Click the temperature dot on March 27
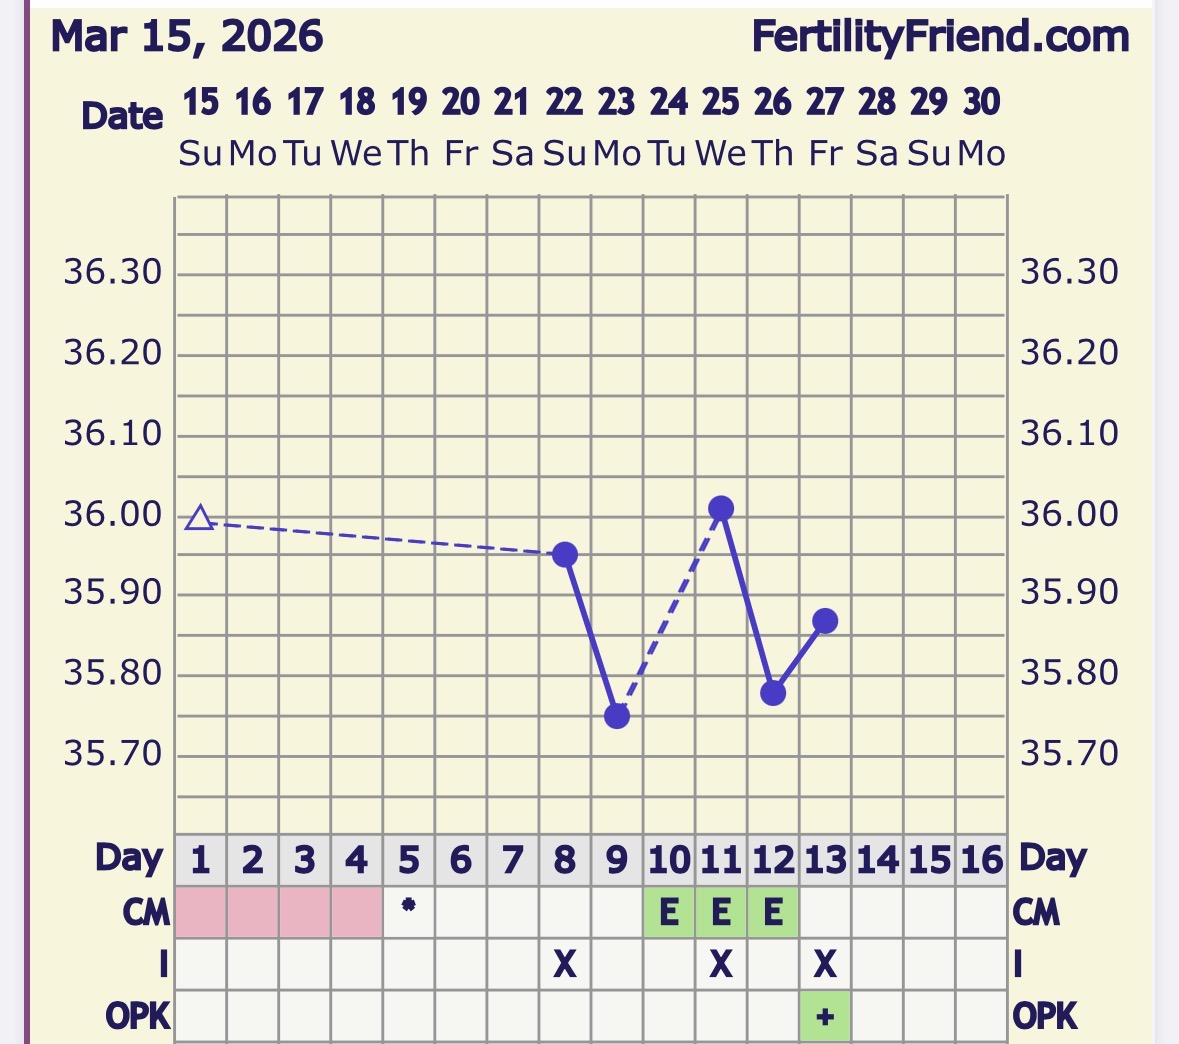 tap(825, 621)
